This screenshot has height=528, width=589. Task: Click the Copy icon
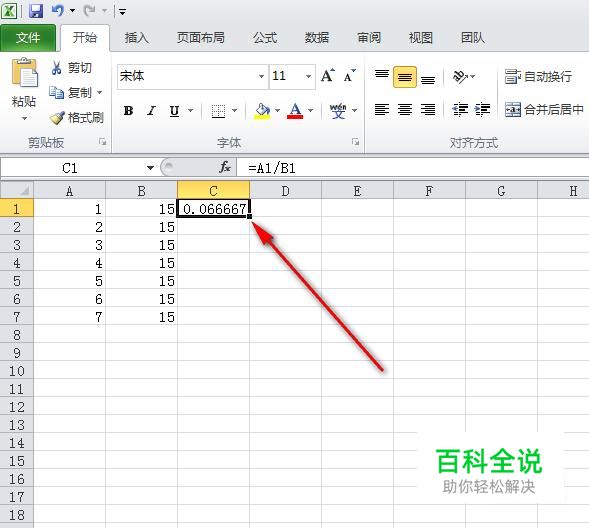click(56, 92)
